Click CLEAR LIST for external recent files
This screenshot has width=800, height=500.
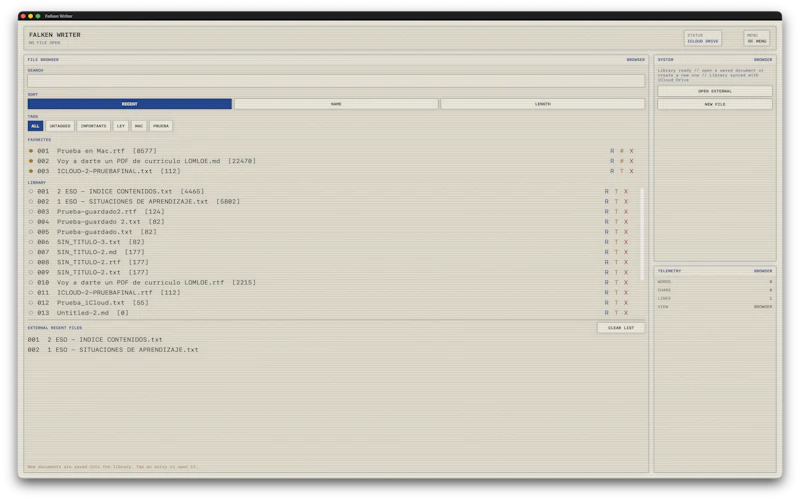pyautogui.click(x=621, y=328)
